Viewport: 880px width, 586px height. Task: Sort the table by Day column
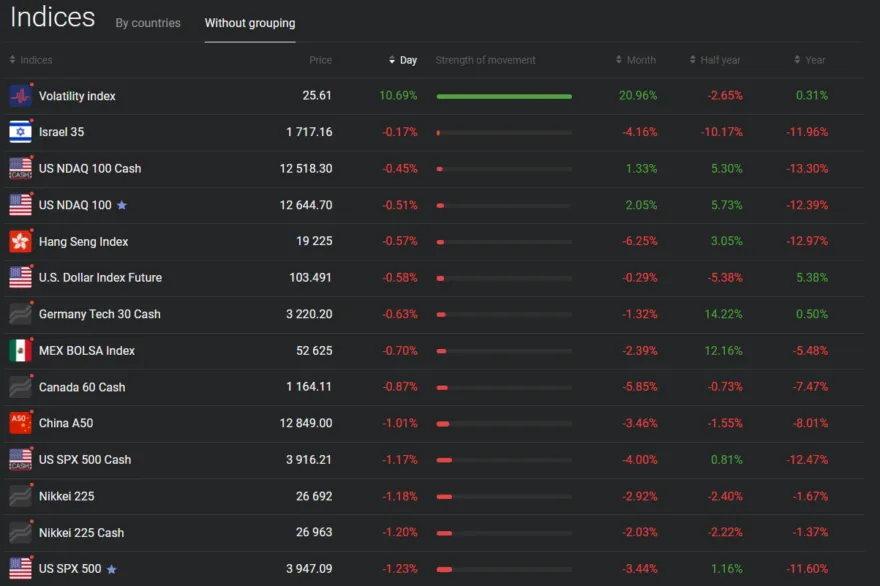click(403, 60)
